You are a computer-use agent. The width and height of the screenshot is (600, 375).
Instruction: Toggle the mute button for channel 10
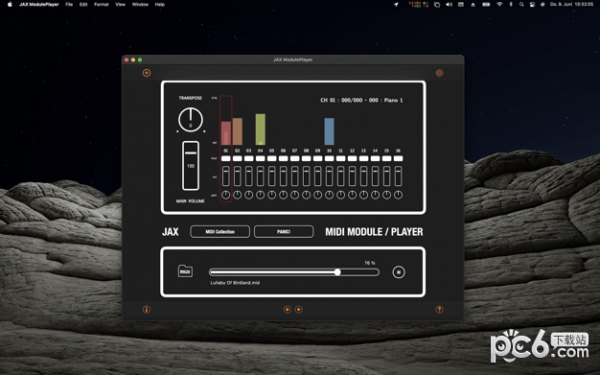click(x=329, y=158)
